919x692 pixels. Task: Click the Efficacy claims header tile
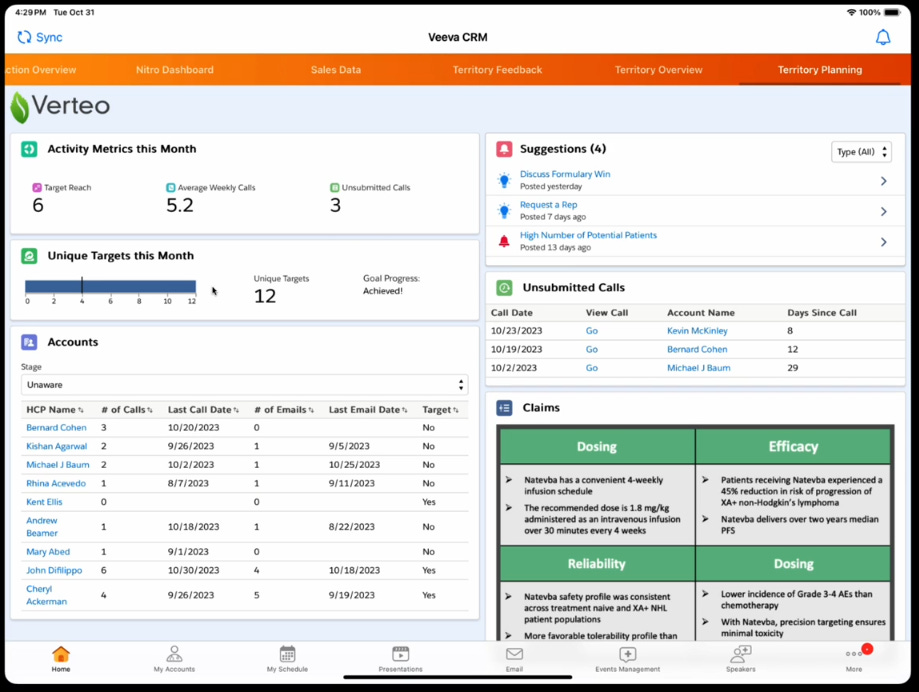coord(793,446)
